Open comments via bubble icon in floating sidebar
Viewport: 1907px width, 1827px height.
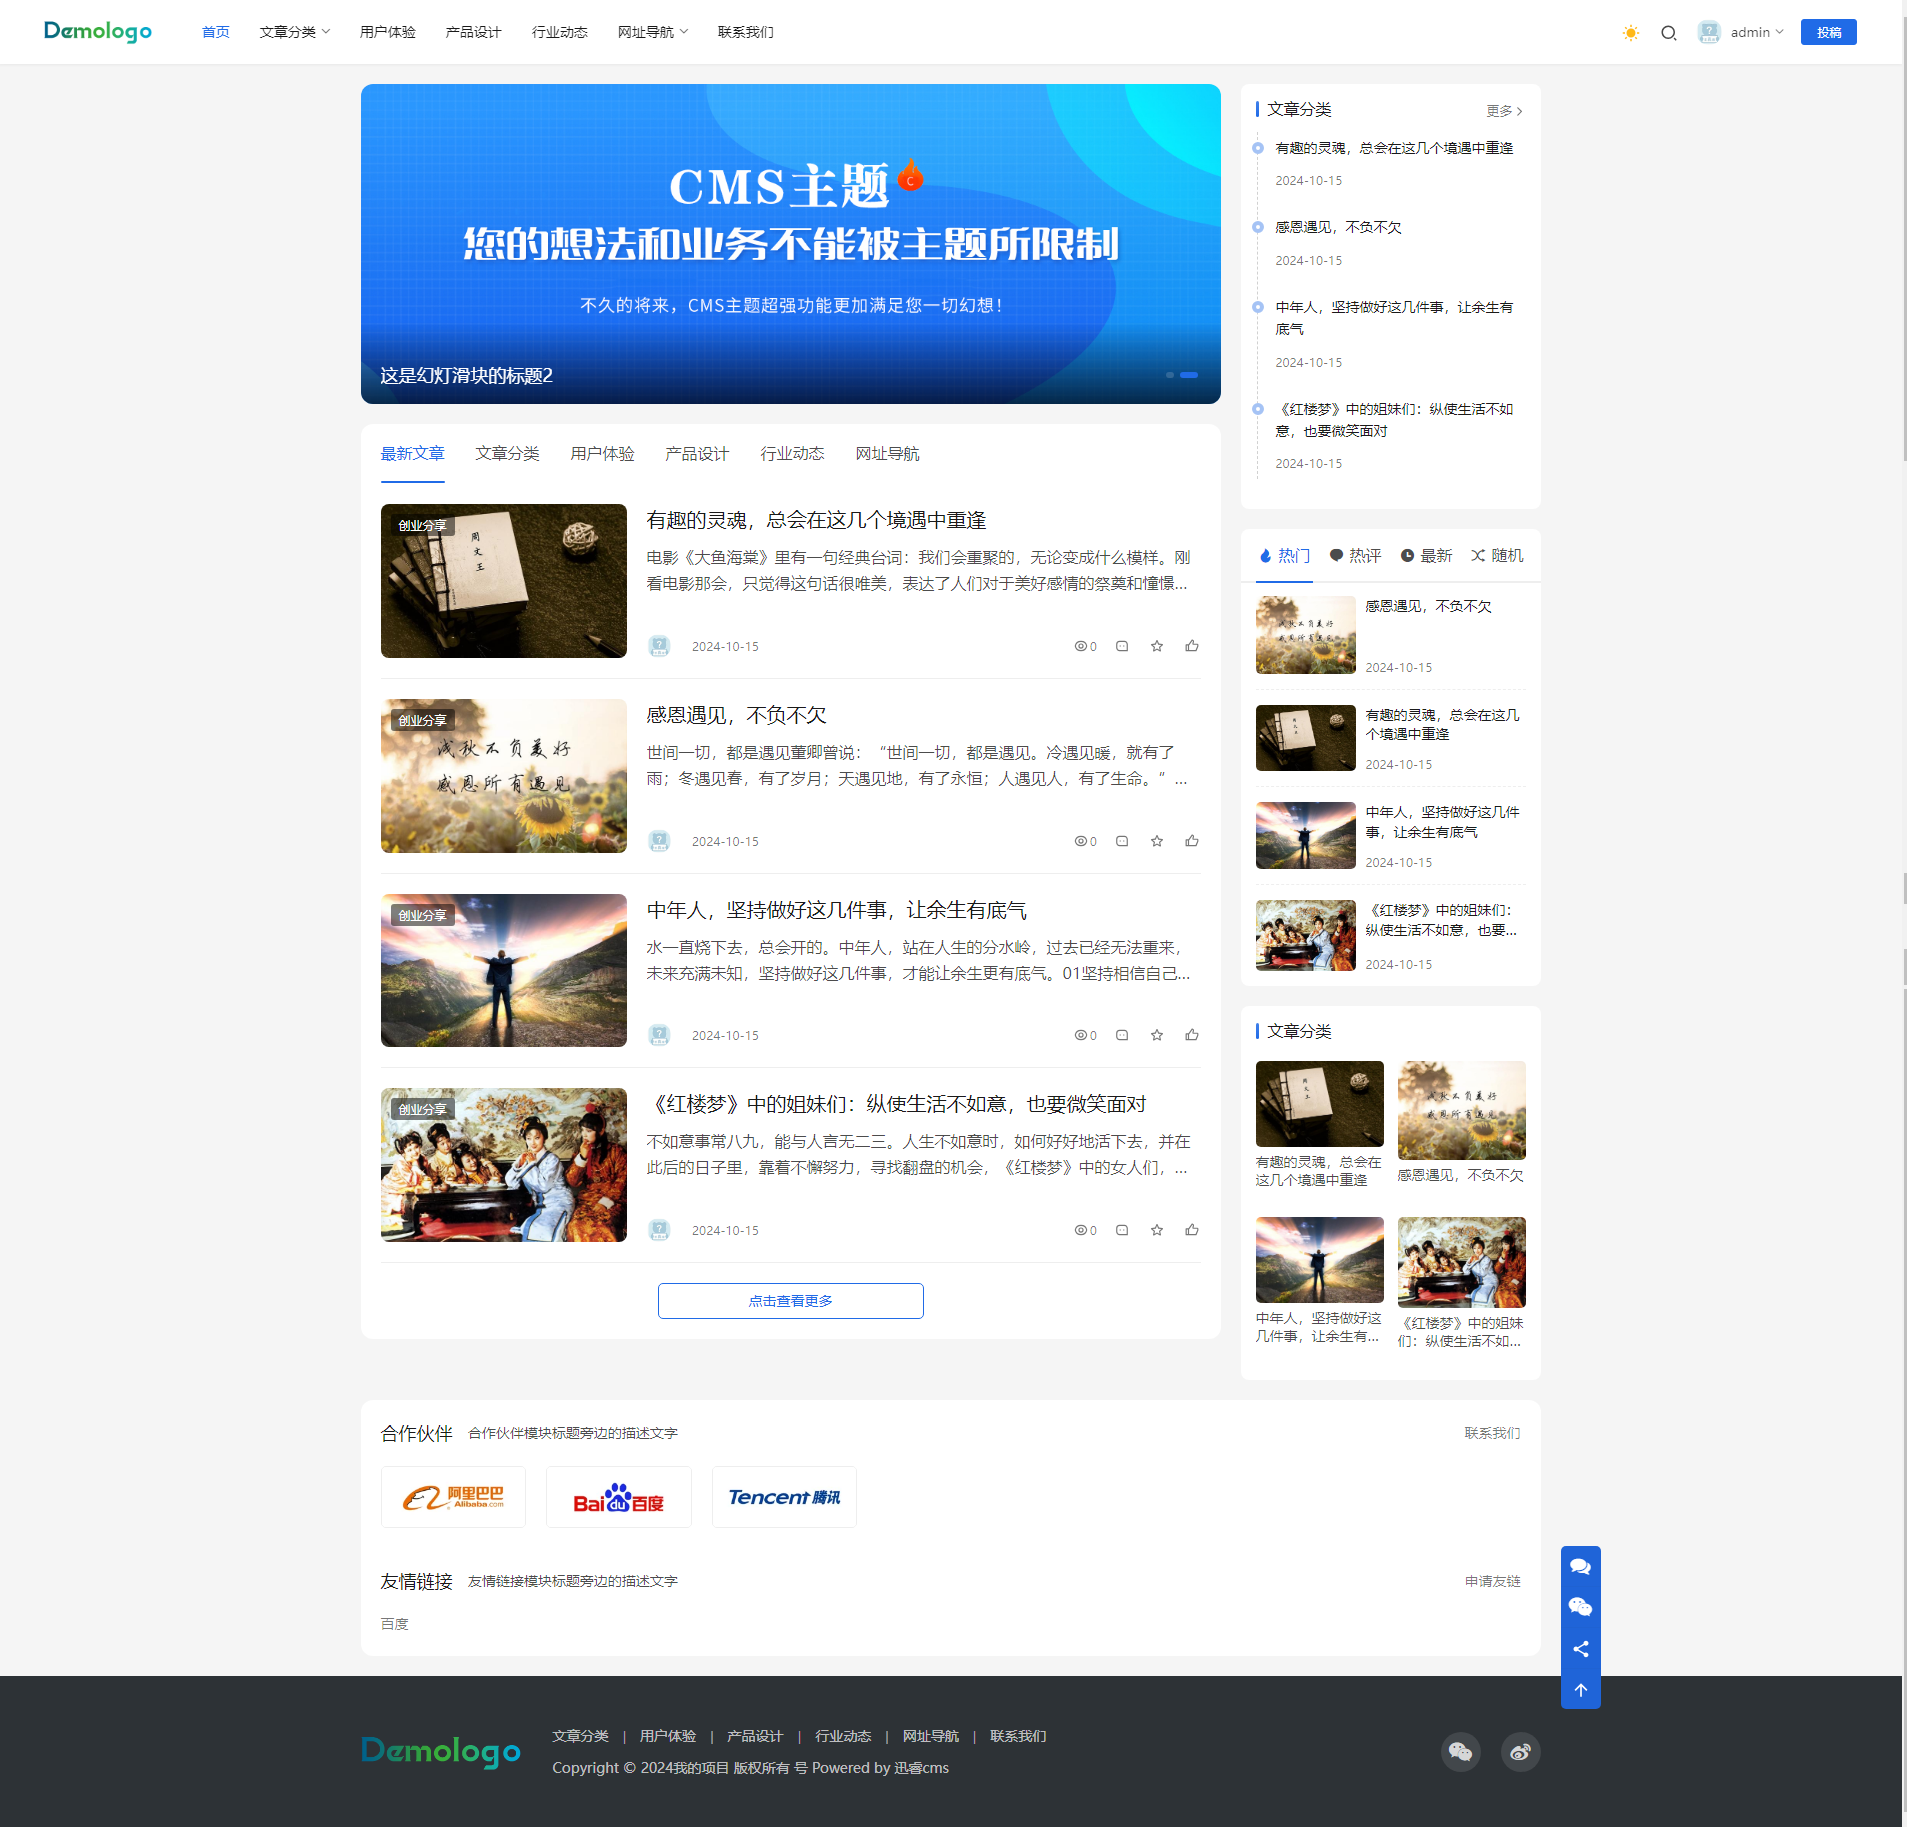coord(1580,1566)
